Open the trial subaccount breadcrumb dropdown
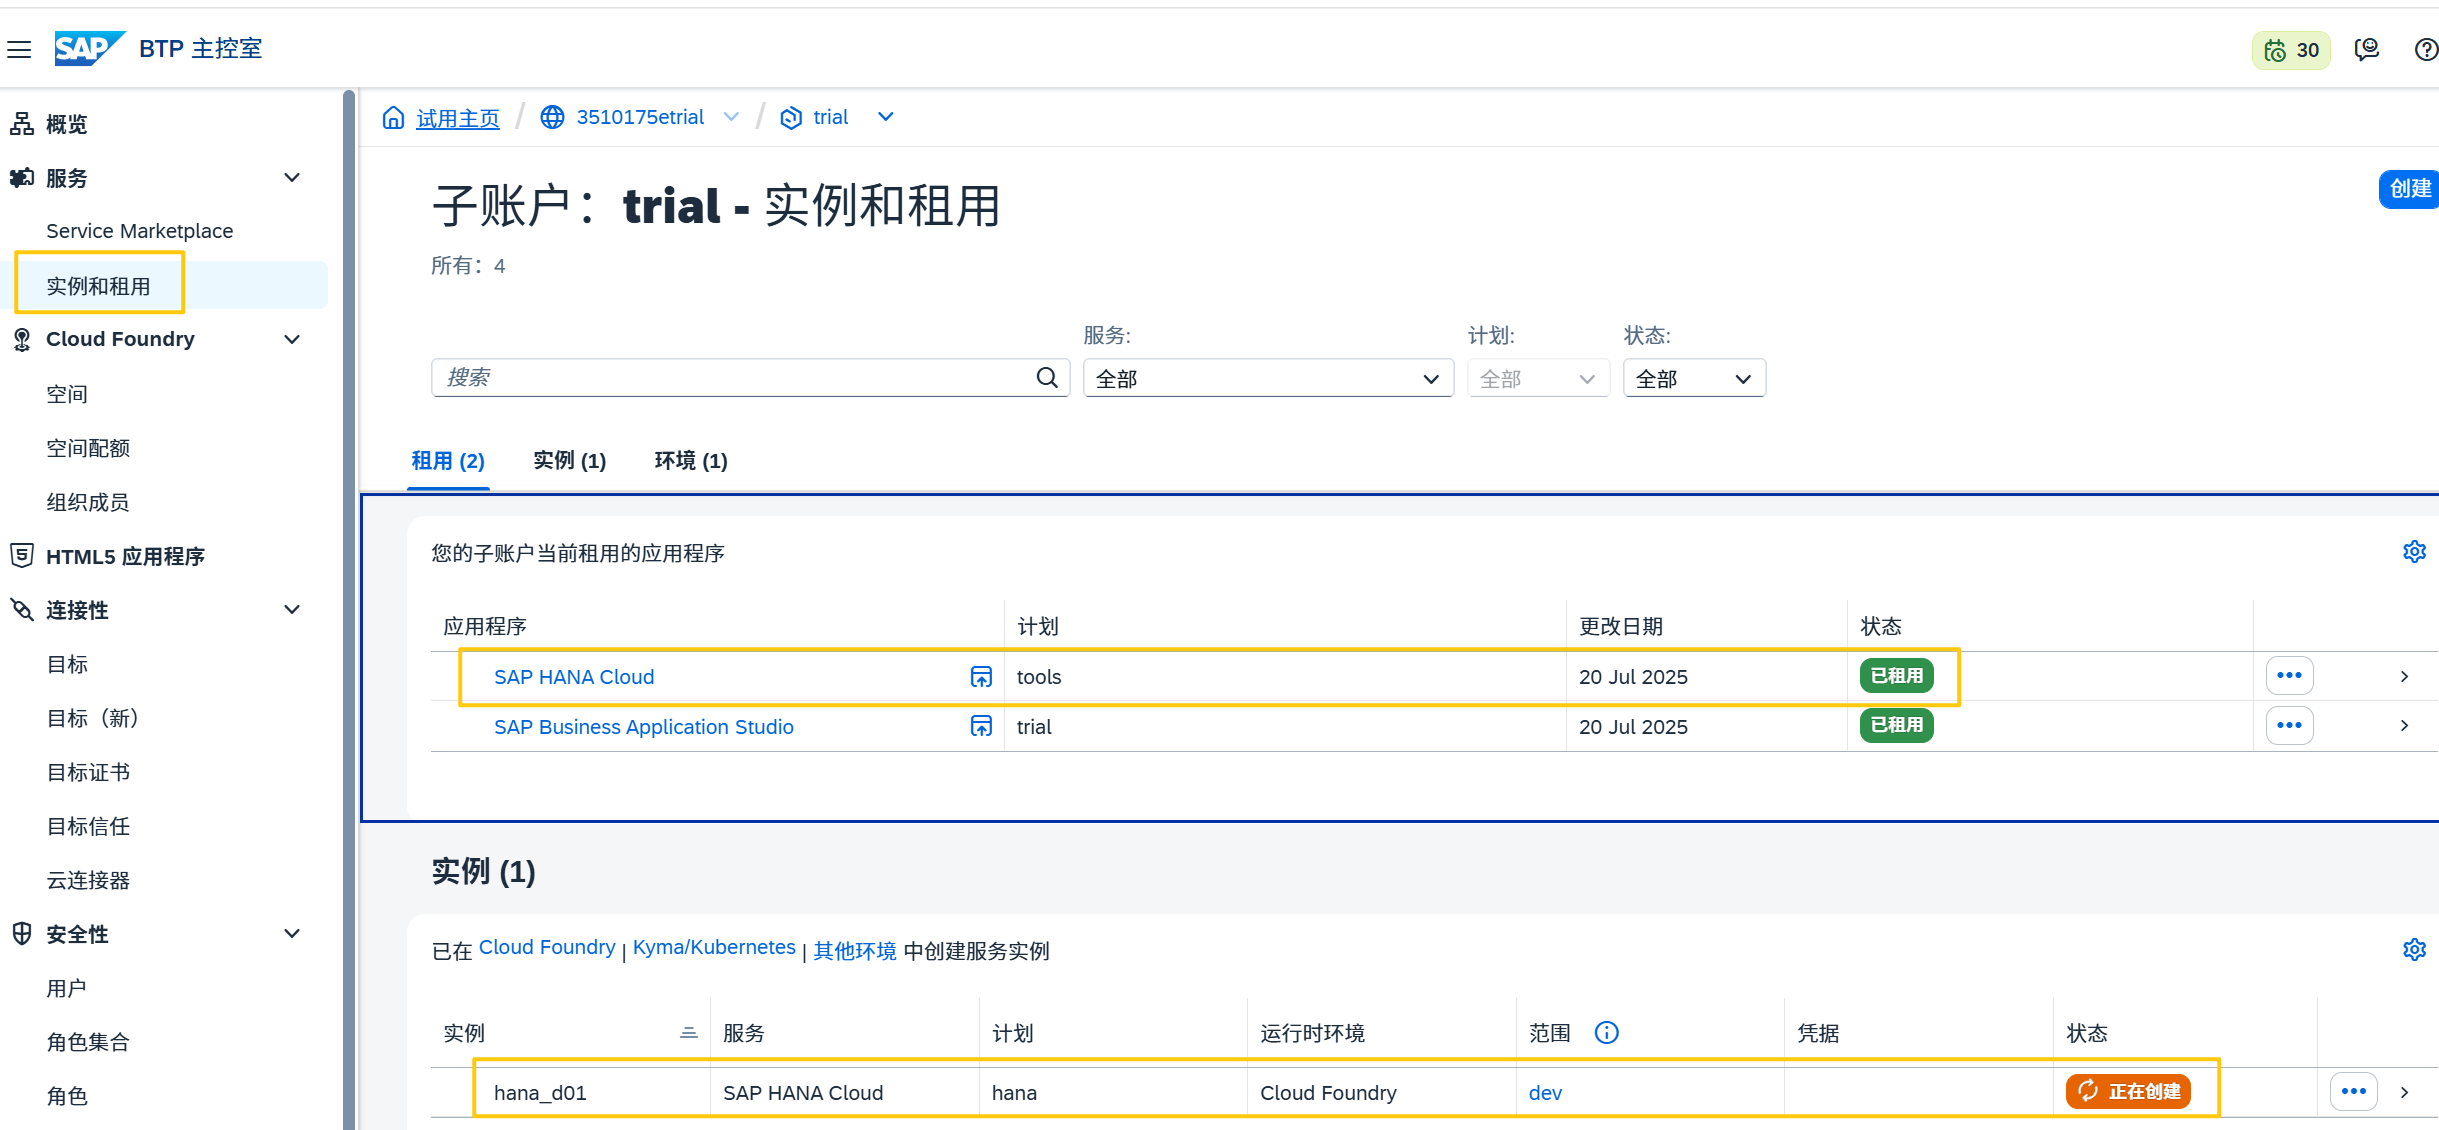The height and width of the screenshot is (1130, 2439). click(885, 117)
